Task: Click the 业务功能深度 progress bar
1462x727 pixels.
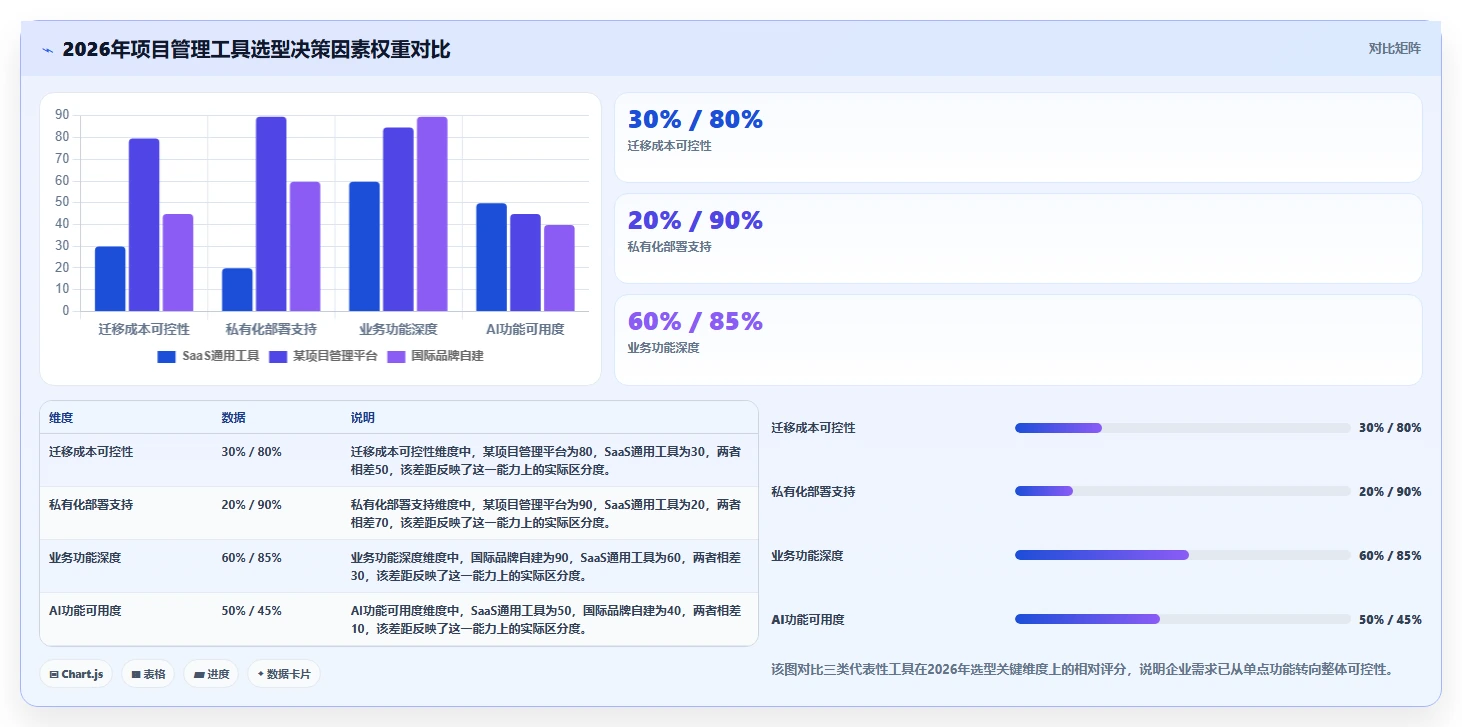Action: pos(1183,555)
